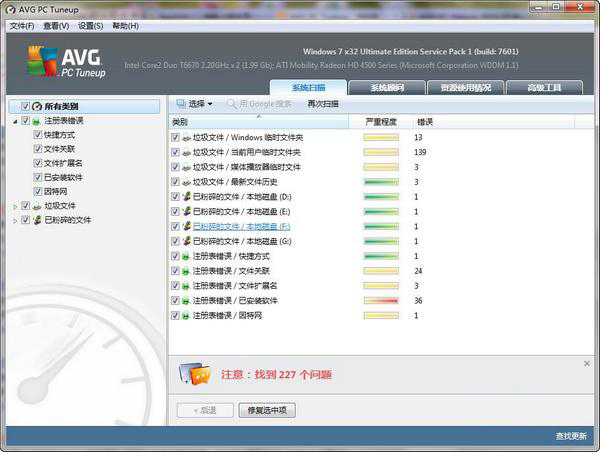
Task: Uncheck the 已粉碎的文件 / 本地磁盘 (G:) row checkbox
Action: click(175, 242)
